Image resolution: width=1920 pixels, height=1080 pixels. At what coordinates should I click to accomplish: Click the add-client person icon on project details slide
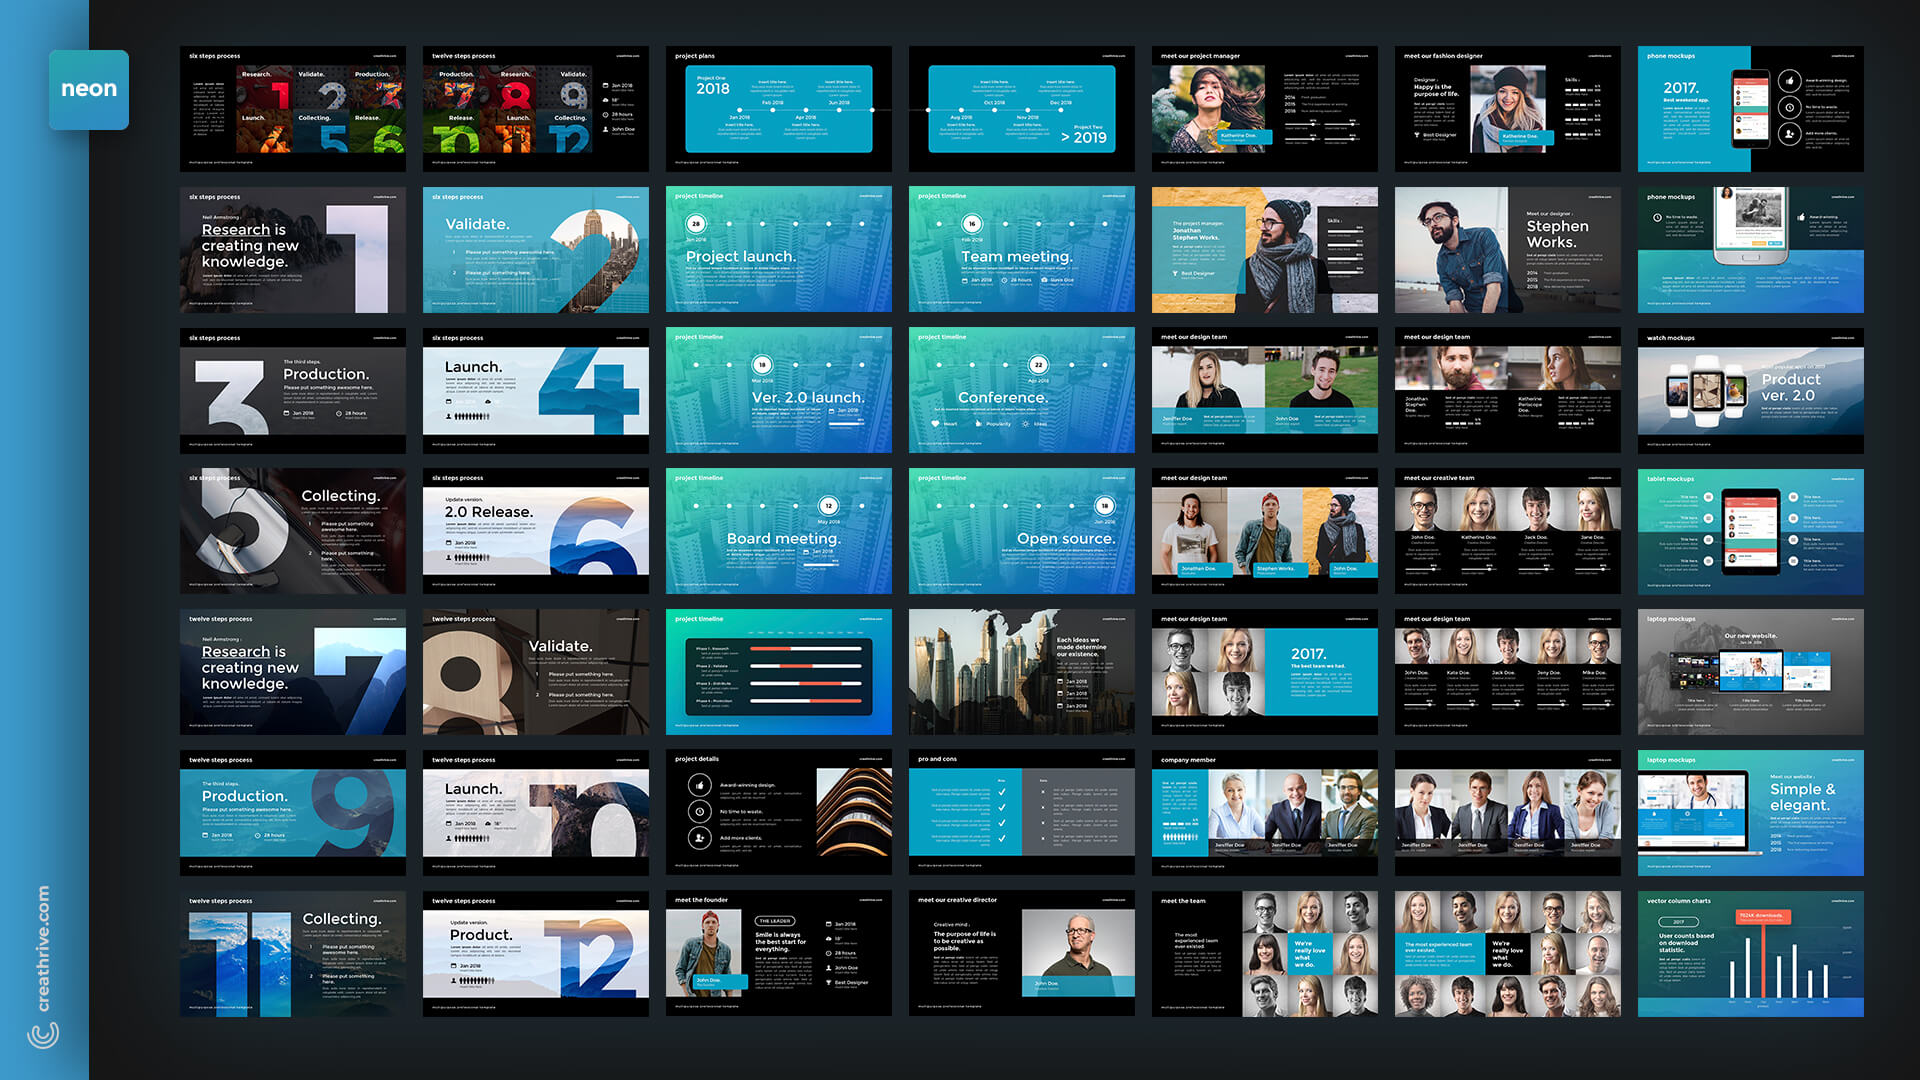(700, 839)
